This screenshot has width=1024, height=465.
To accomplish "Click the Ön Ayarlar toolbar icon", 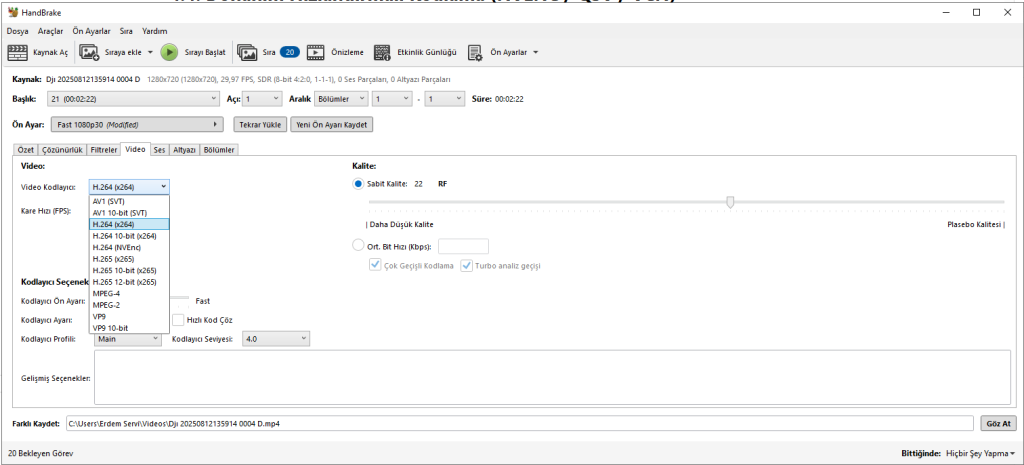I will pos(475,53).
